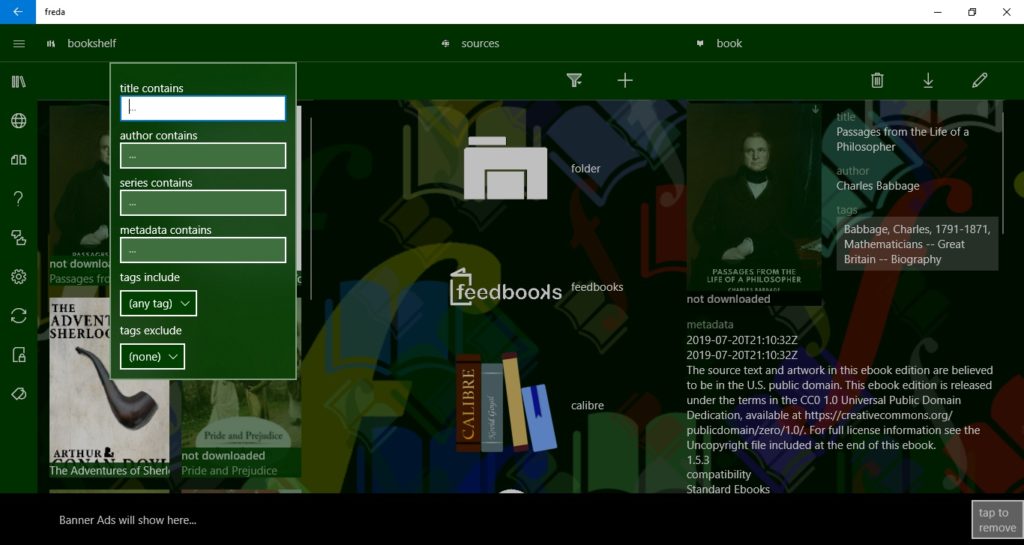
Task: Open the folder source icon
Action: coord(505,168)
